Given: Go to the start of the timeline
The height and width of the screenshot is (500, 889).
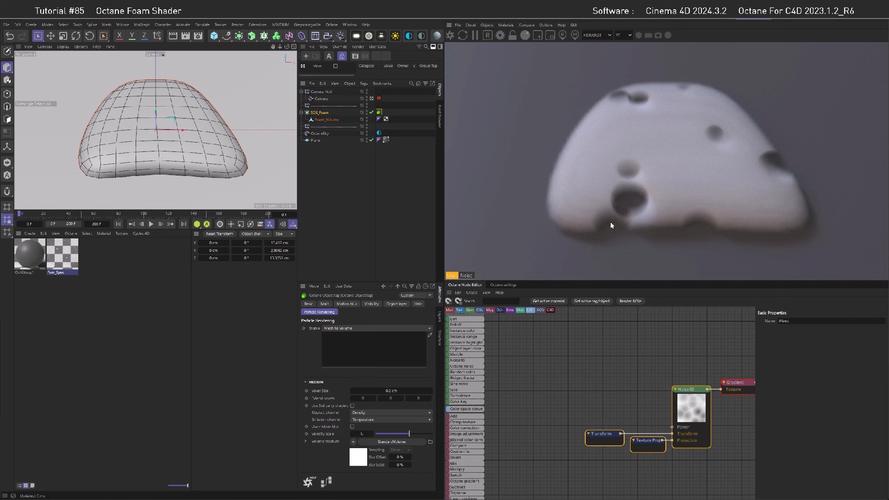Looking at the screenshot, I should coord(119,224).
